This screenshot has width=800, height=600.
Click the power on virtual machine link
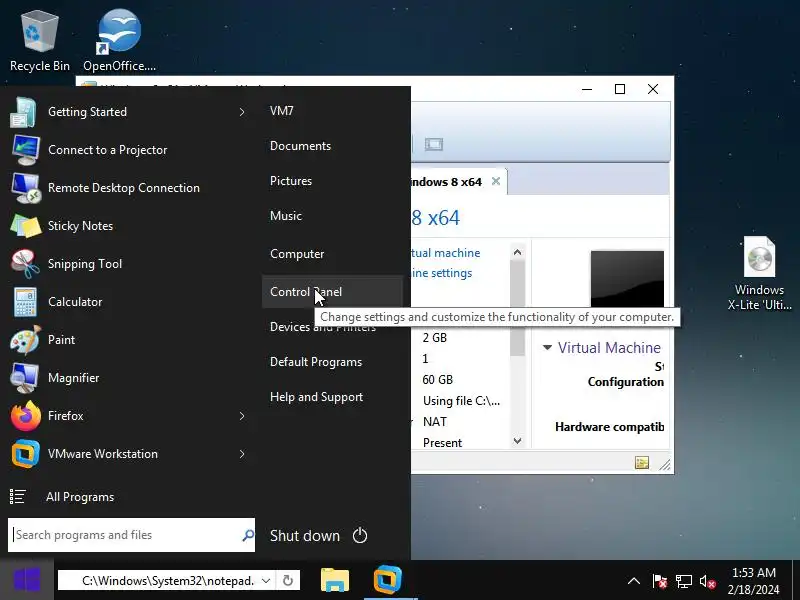click(x=445, y=253)
